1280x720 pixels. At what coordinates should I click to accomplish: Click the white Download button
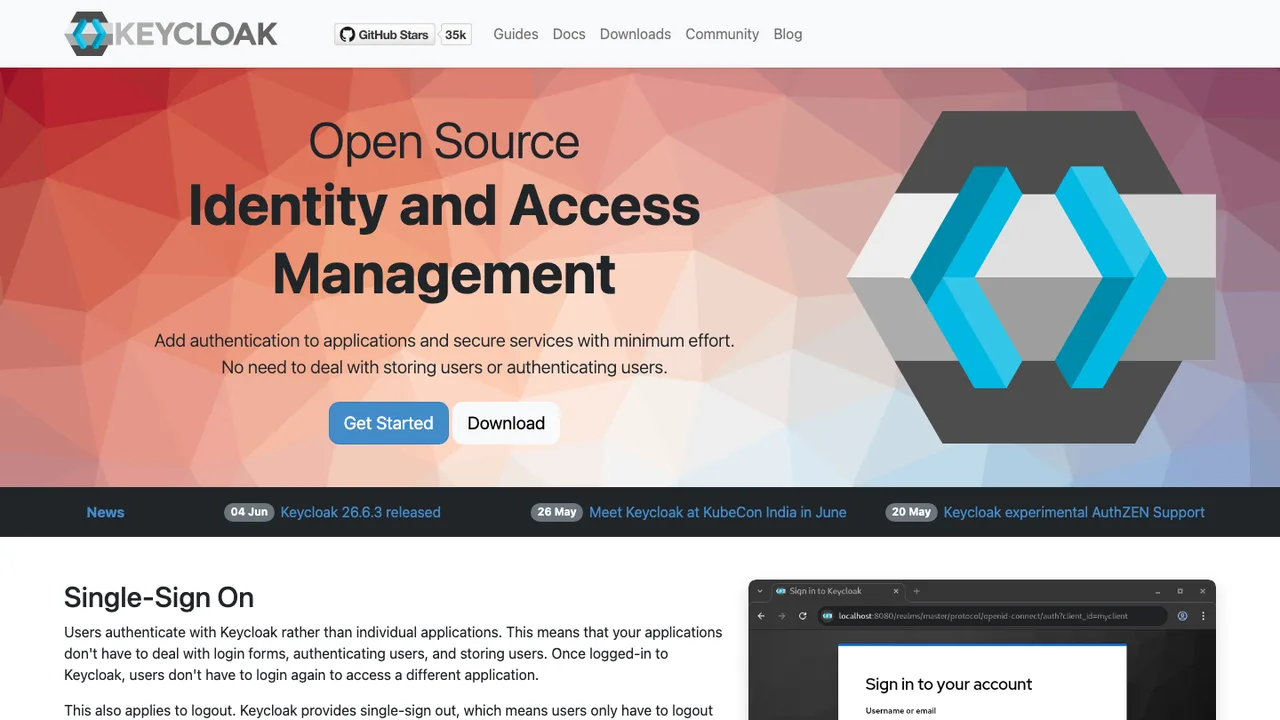[x=506, y=423]
